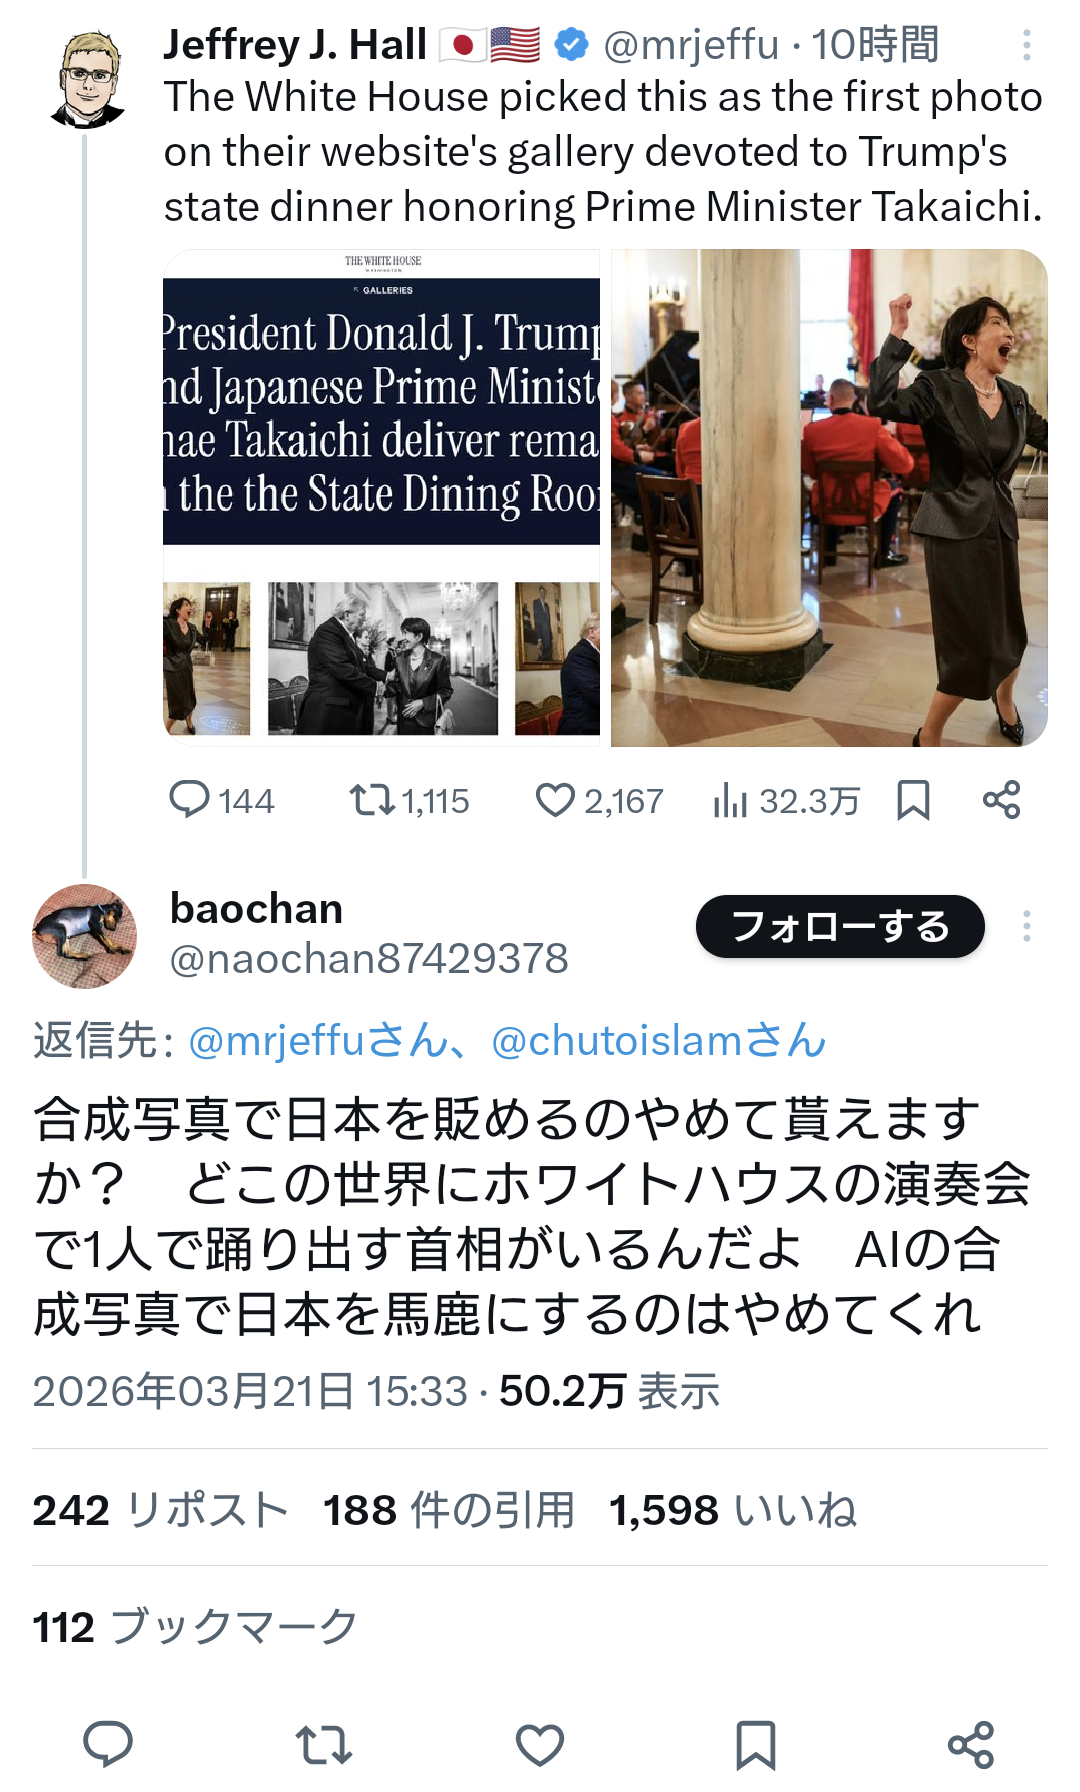Screen dimensions: 1080x1792
Task: Reply to baochan's post at bottom
Action: [108, 1743]
